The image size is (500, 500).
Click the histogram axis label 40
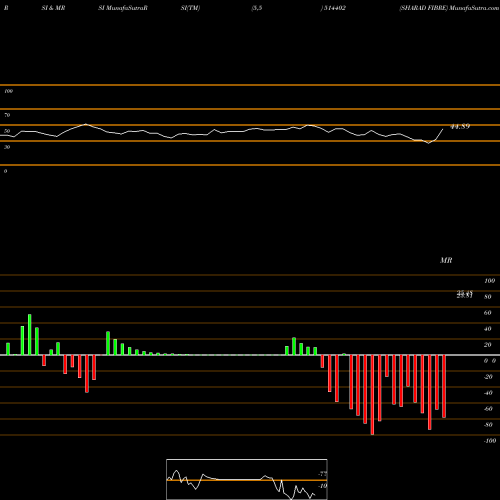[x=488, y=329]
